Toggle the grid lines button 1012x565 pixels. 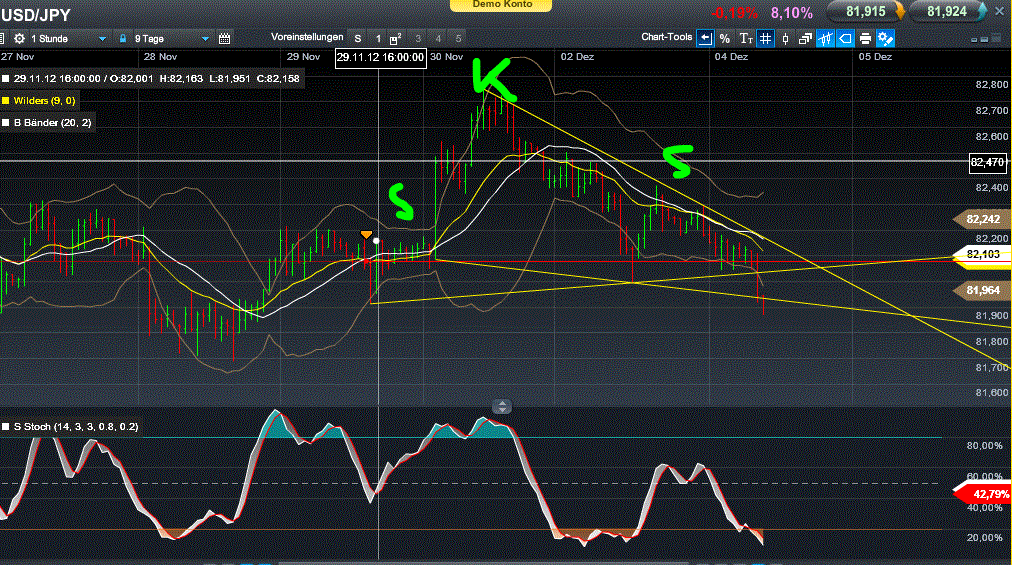[765, 38]
